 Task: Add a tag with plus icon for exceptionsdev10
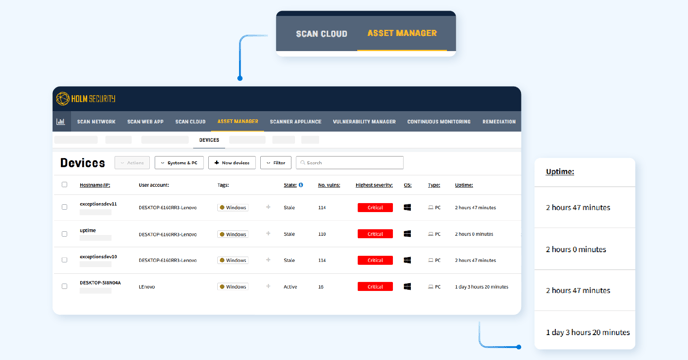pyautogui.click(x=268, y=260)
